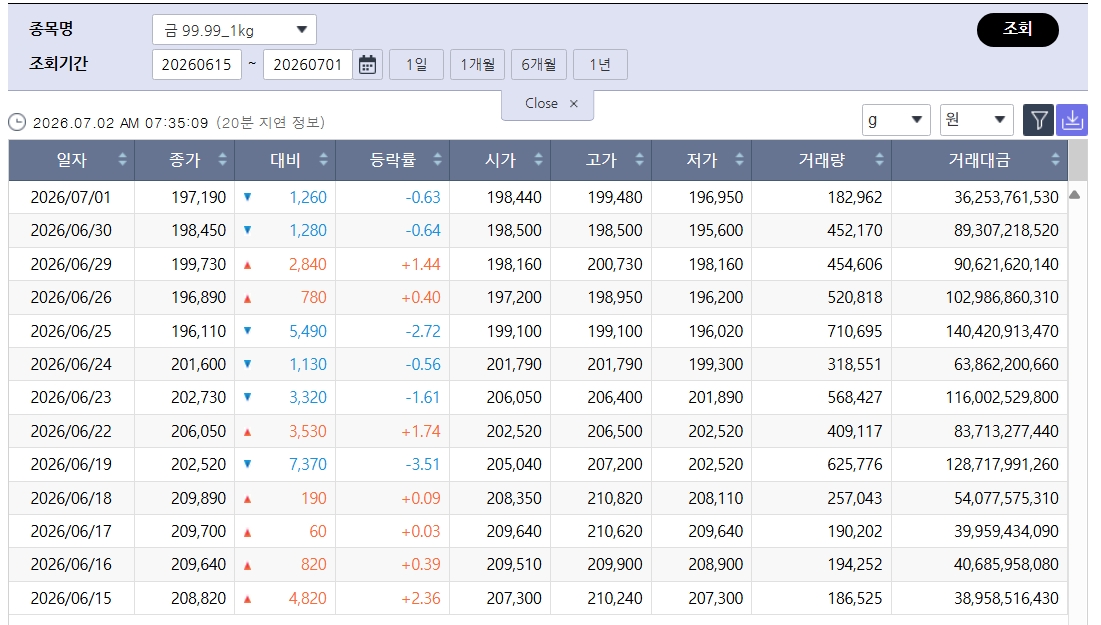The width and height of the screenshot is (1101, 625).
Task: Click the closing price 209,890
Action: point(199,498)
